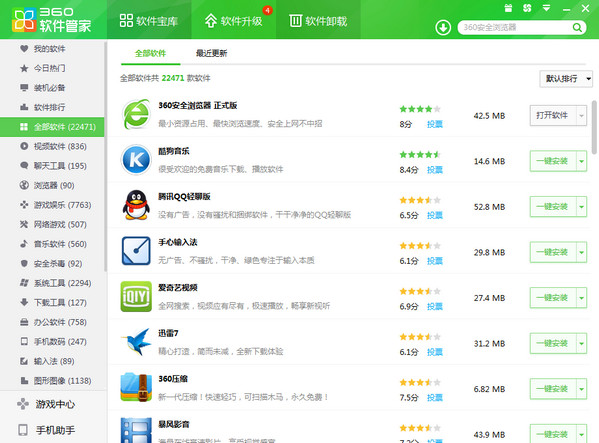599x443 pixels.
Task: Click the 爱奇艺视频 iQIYI icon
Action: click(136, 296)
